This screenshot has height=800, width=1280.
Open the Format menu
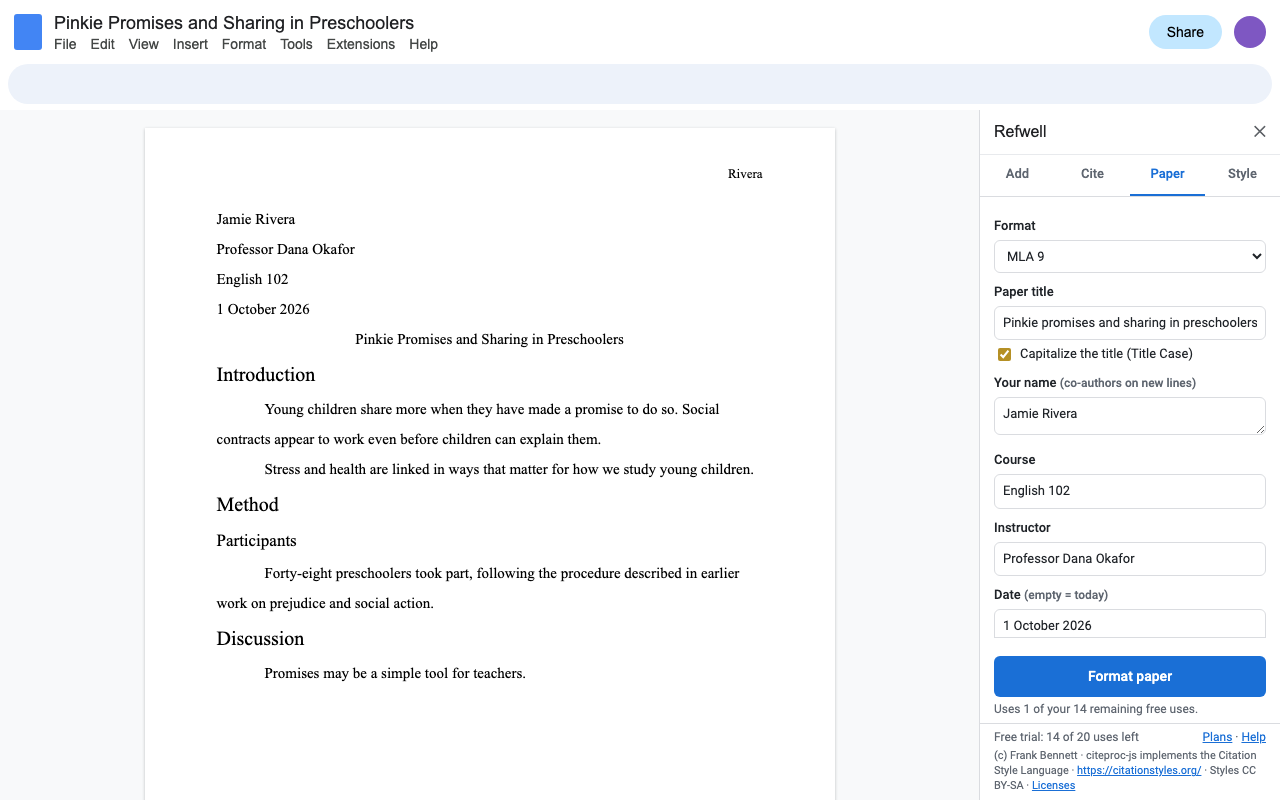pyautogui.click(x=244, y=44)
